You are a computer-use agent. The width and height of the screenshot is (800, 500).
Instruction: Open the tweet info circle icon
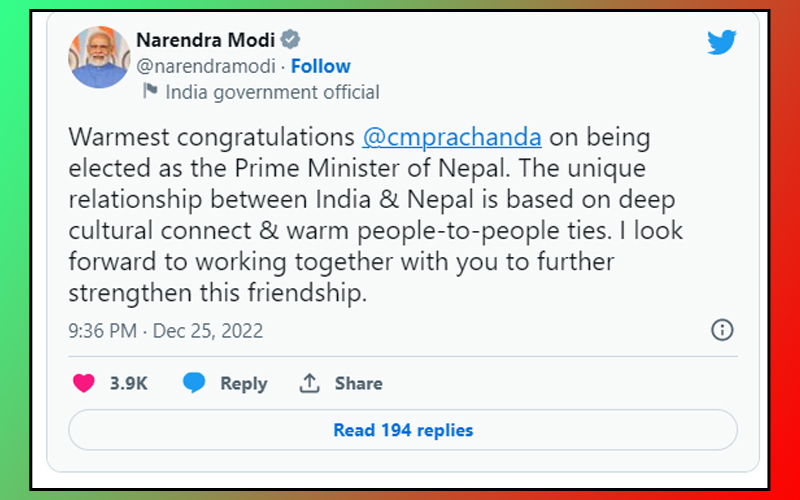tap(722, 330)
